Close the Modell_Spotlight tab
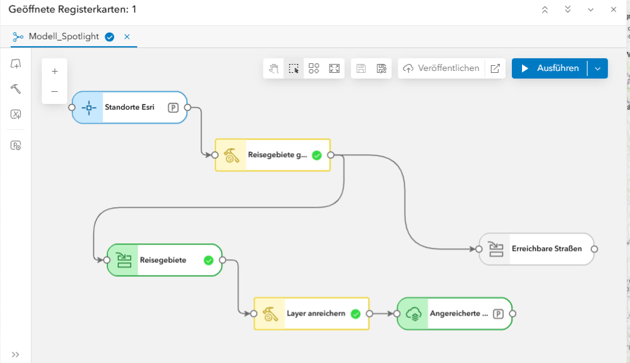This screenshot has width=630, height=363. 127,37
